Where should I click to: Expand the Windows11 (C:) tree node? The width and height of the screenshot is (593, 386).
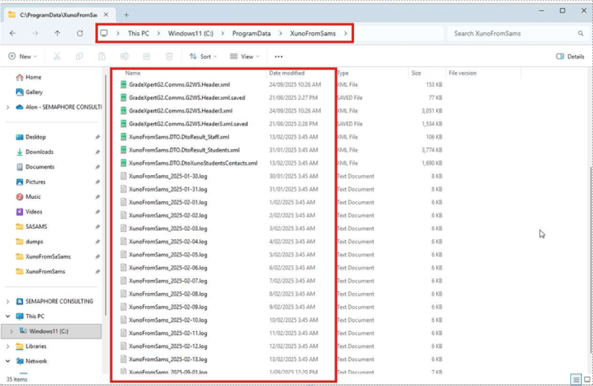[x=11, y=331]
